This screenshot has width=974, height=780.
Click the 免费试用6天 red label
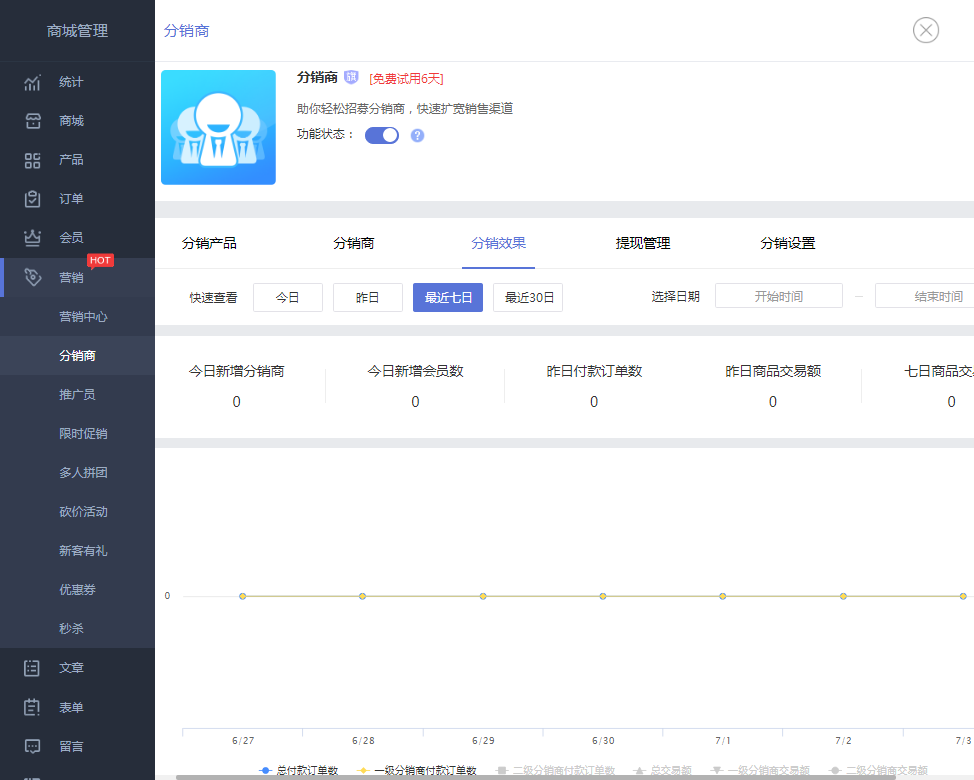point(406,79)
